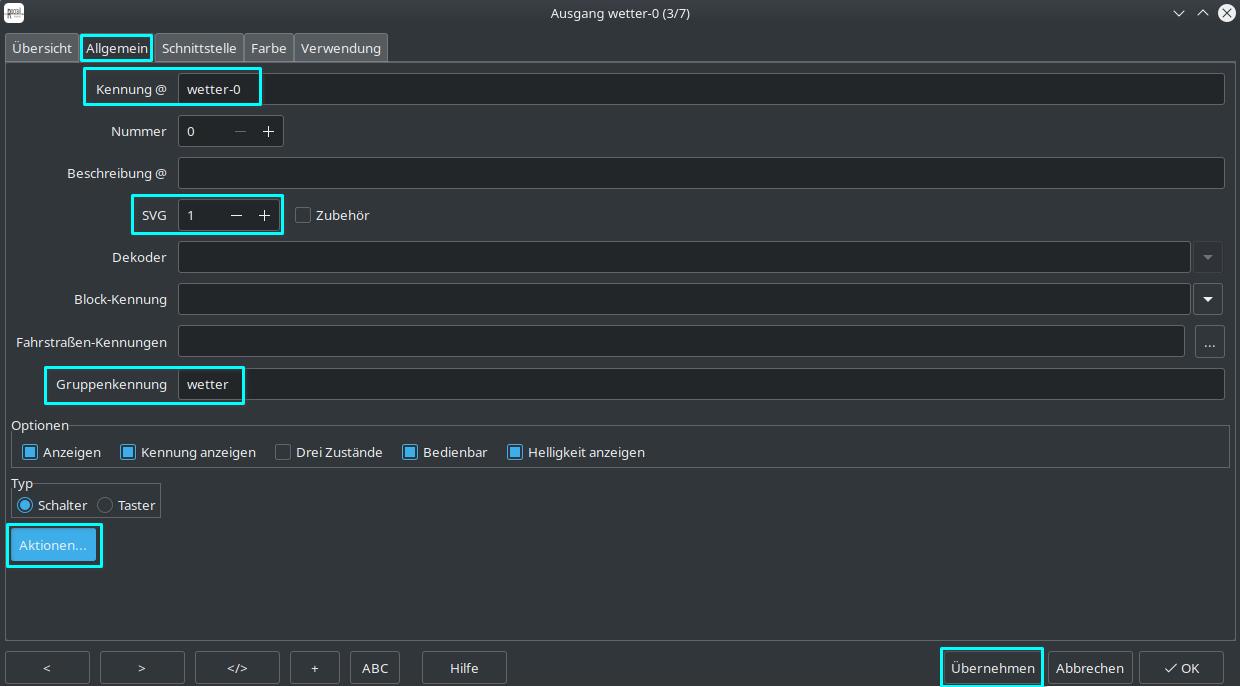1240x687 pixels.
Task: Decrease the SVG value with minus
Action: (236, 215)
